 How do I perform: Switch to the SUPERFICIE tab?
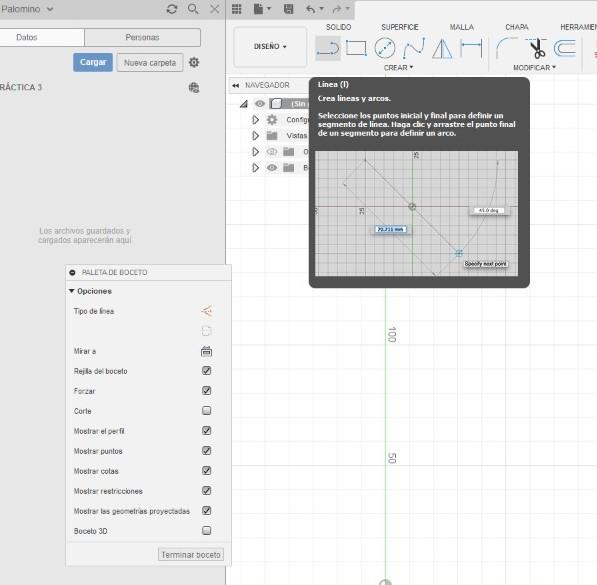click(x=400, y=27)
